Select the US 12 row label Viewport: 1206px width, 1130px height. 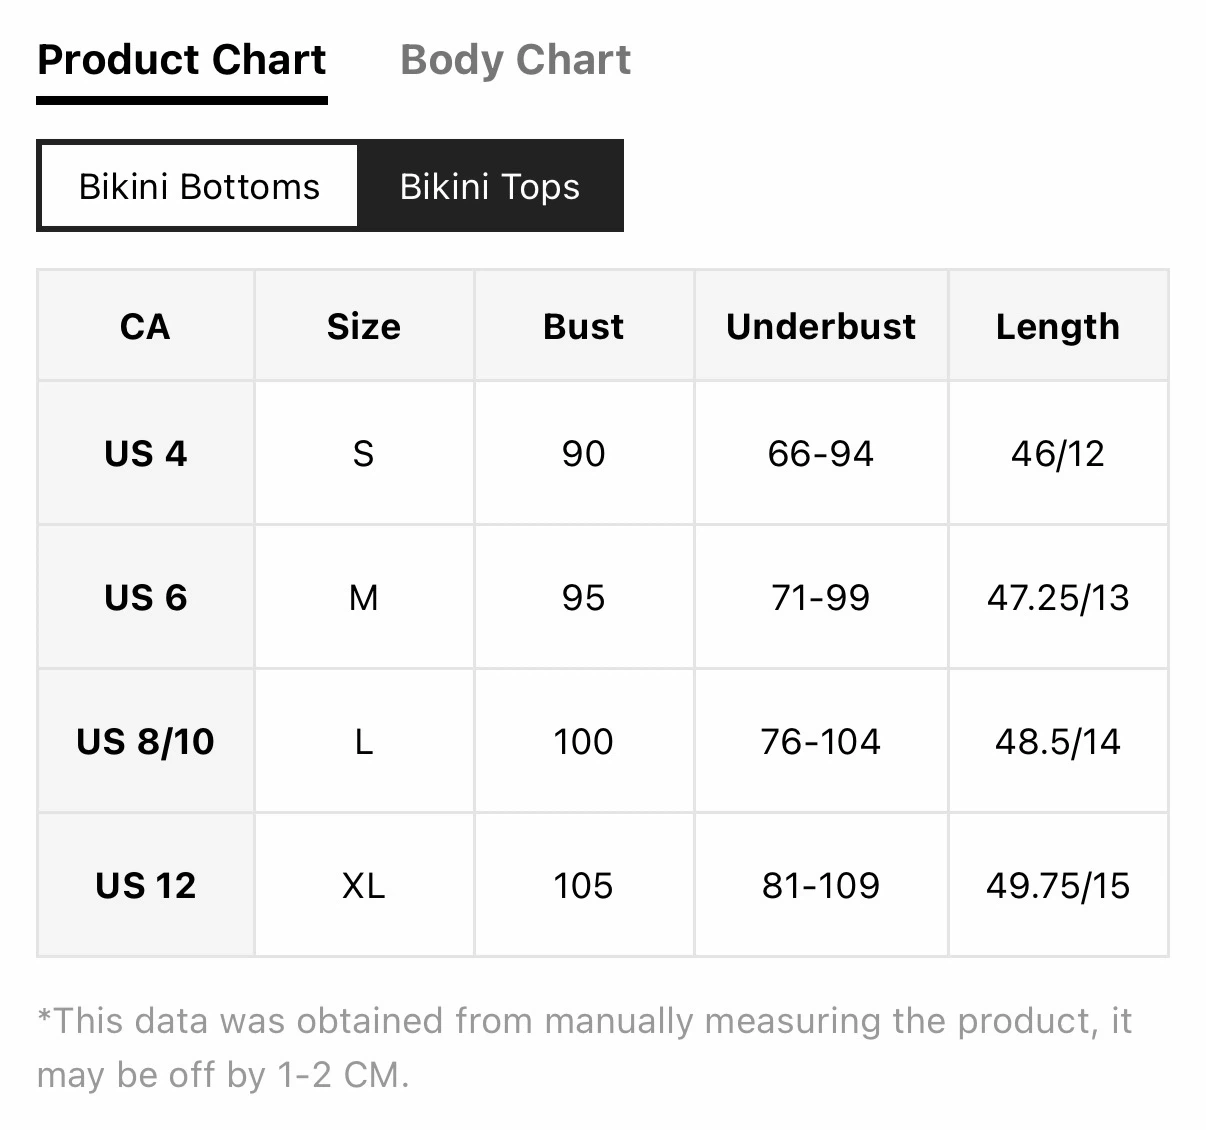click(x=145, y=885)
